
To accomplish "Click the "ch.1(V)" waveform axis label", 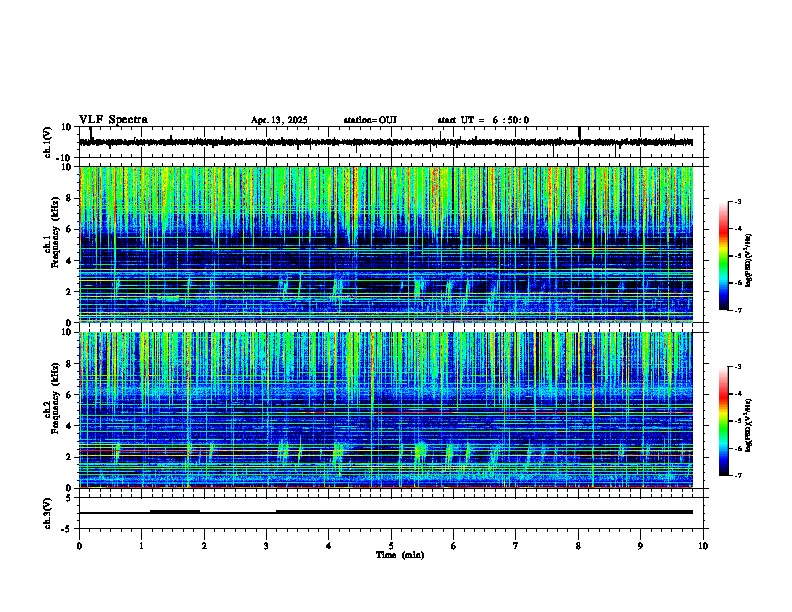I will [48, 142].
